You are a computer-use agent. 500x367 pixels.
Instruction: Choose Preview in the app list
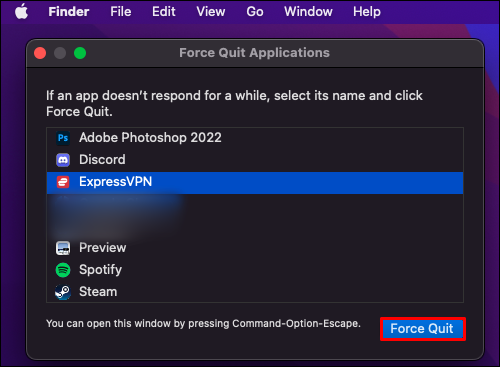pyautogui.click(x=255, y=248)
